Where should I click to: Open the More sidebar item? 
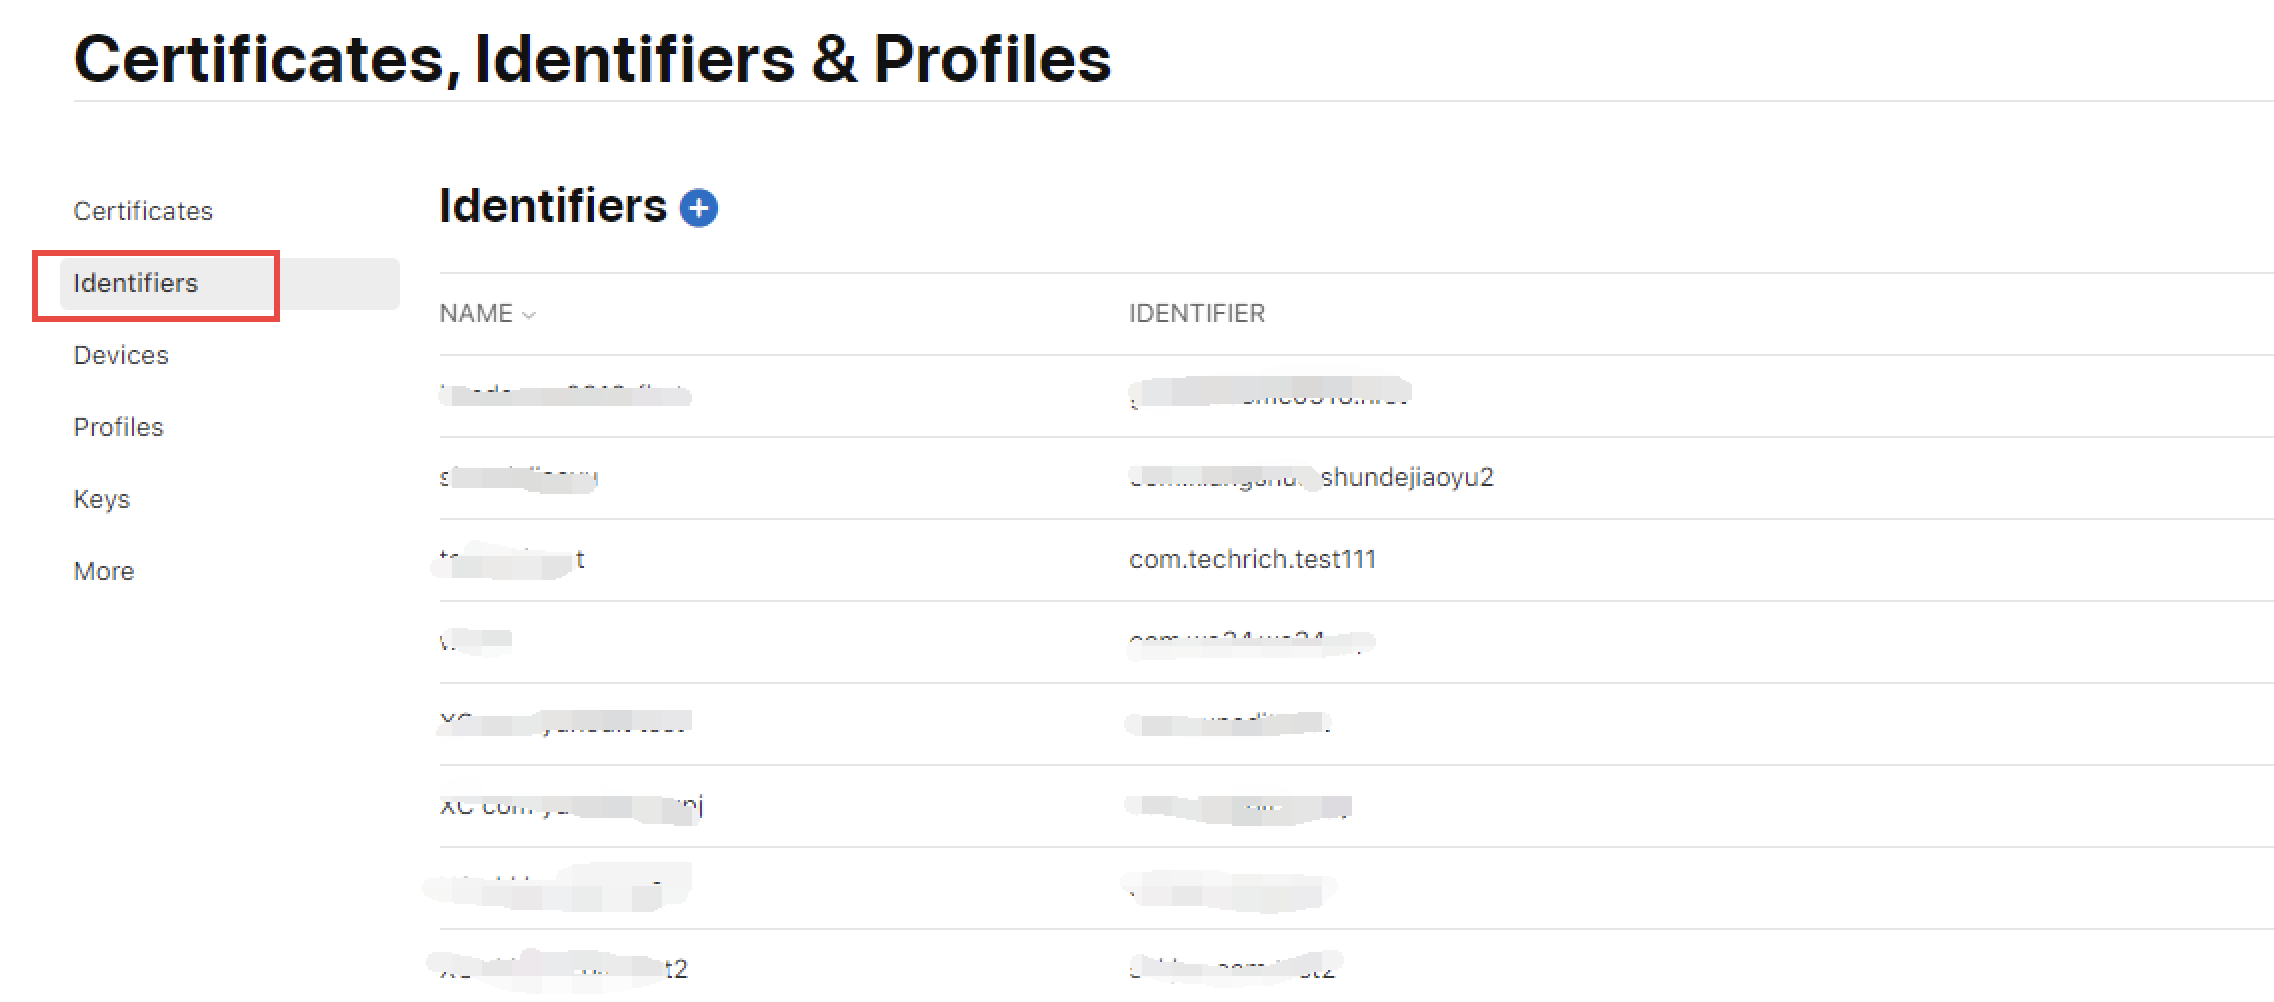click(x=104, y=571)
